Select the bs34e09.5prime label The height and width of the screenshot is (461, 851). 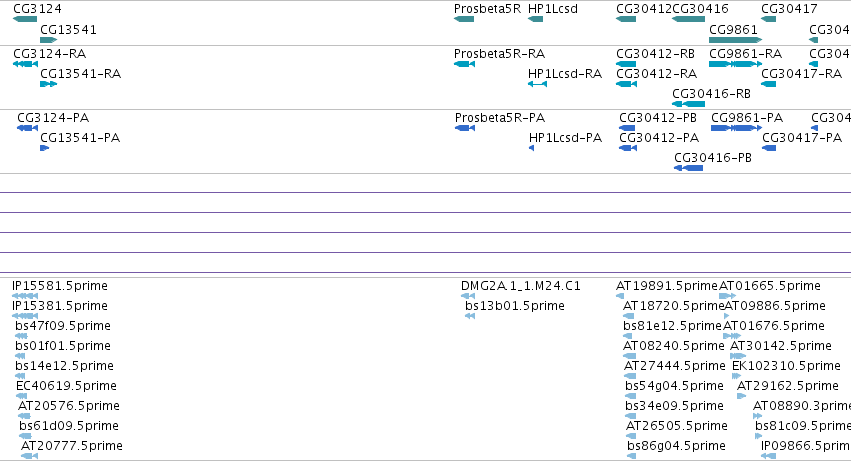point(675,406)
